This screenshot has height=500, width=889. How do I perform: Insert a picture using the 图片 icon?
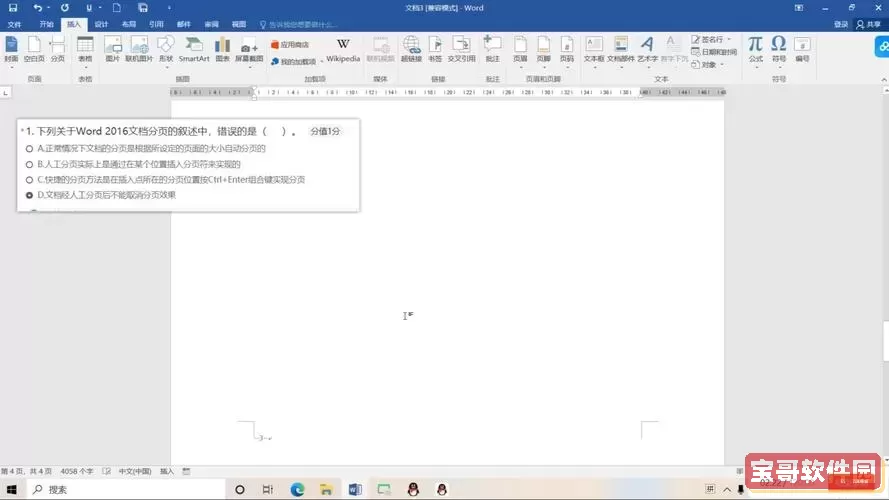(112, 49)
